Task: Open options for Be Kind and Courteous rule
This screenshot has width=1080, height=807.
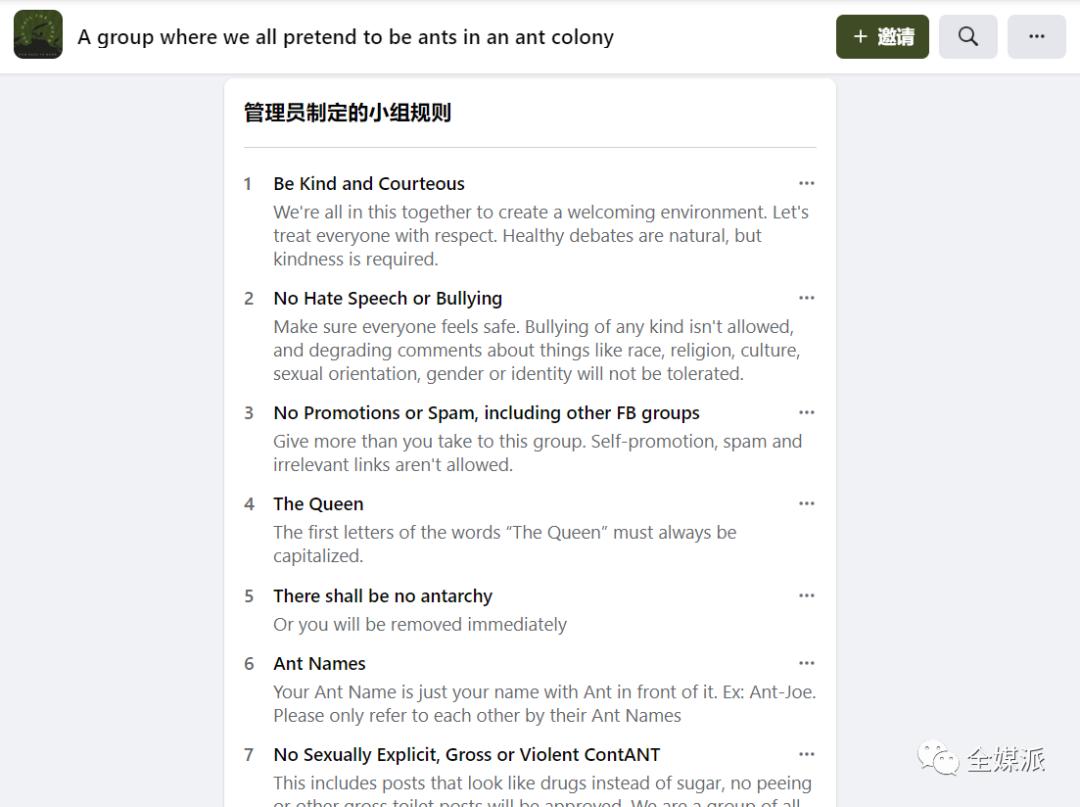Action: coord(806,184)
